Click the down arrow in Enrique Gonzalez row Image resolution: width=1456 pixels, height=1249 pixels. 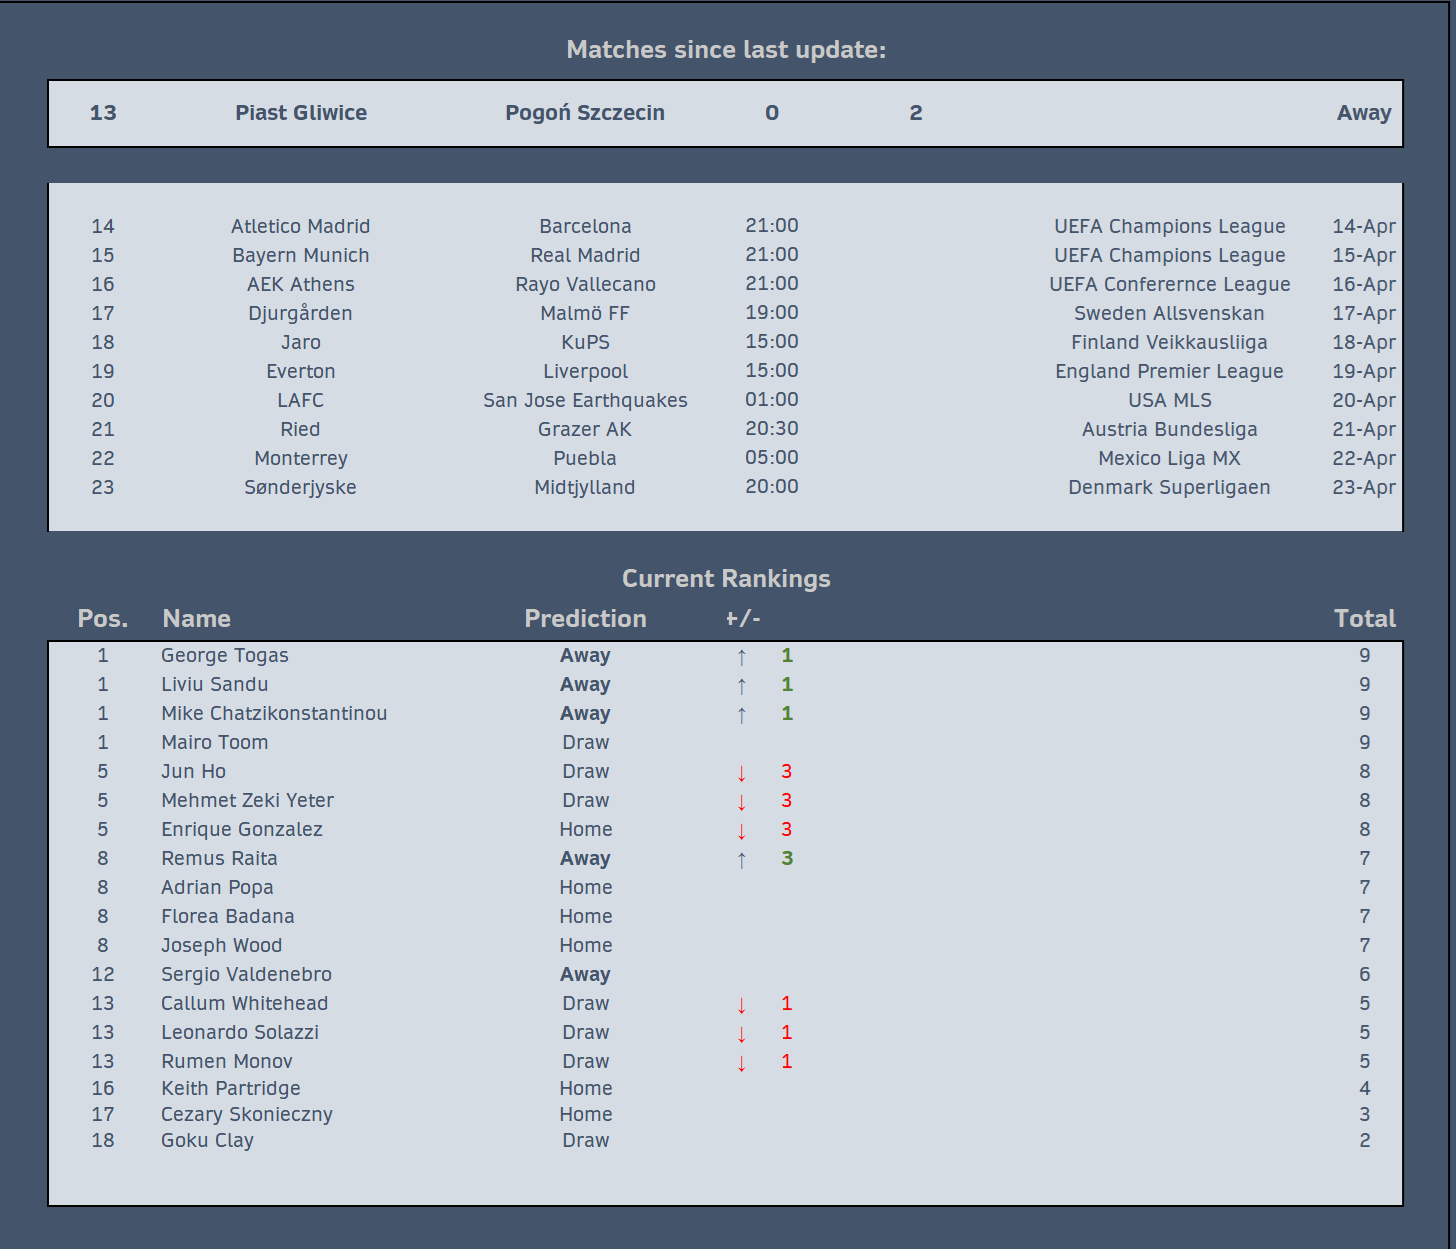click(x=741, y=831)
